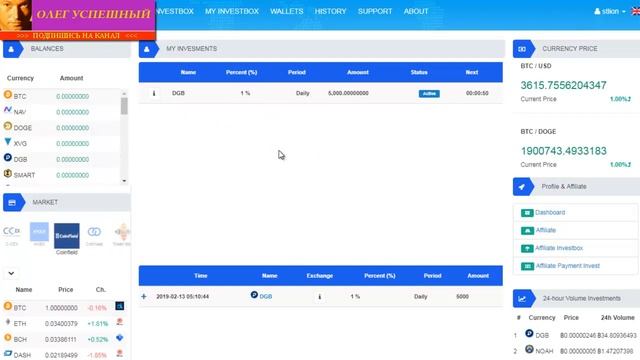This screenshot has height=360, width=640.
Task: Click the Affiliate Payment Invest green icon
Action: pos(527,266)
